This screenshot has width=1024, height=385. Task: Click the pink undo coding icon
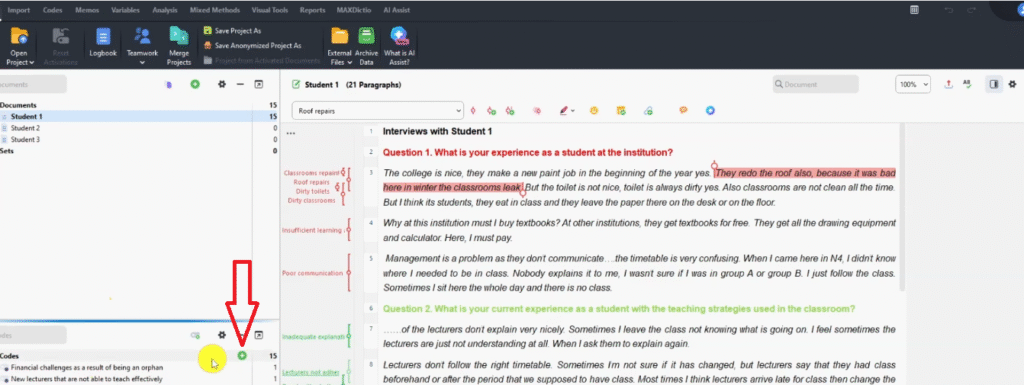[x=537, y=111]
